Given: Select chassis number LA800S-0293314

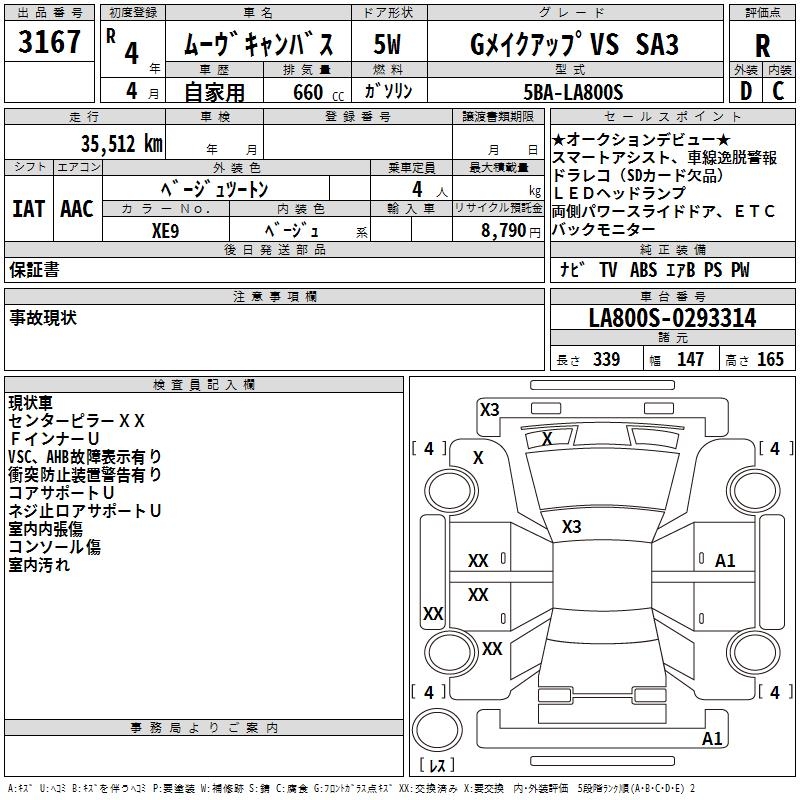Looking at the screenshot, I should pyautogui.click(x=672, y=318).
